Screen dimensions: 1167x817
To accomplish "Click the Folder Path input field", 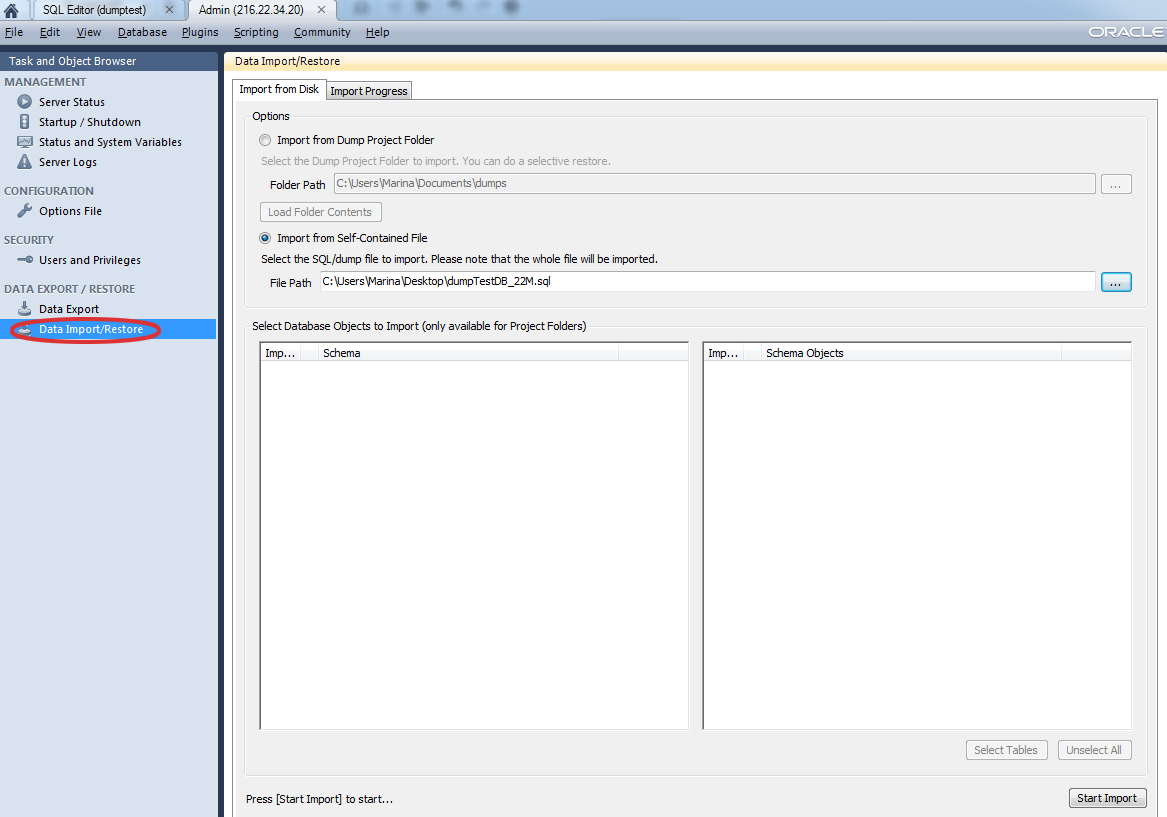I will click(x=714, y=184).
